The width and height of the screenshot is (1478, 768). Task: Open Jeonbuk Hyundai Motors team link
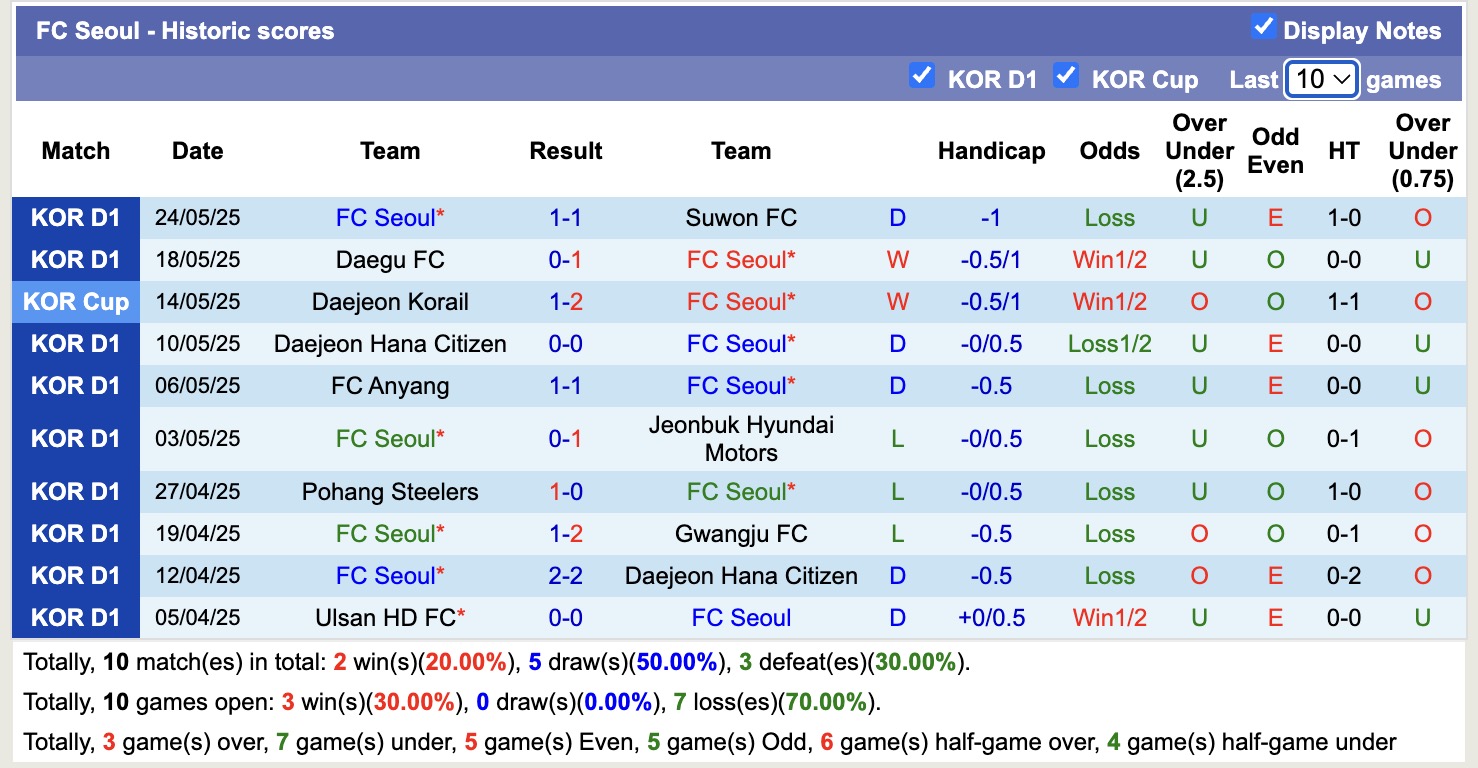point(740,438)
